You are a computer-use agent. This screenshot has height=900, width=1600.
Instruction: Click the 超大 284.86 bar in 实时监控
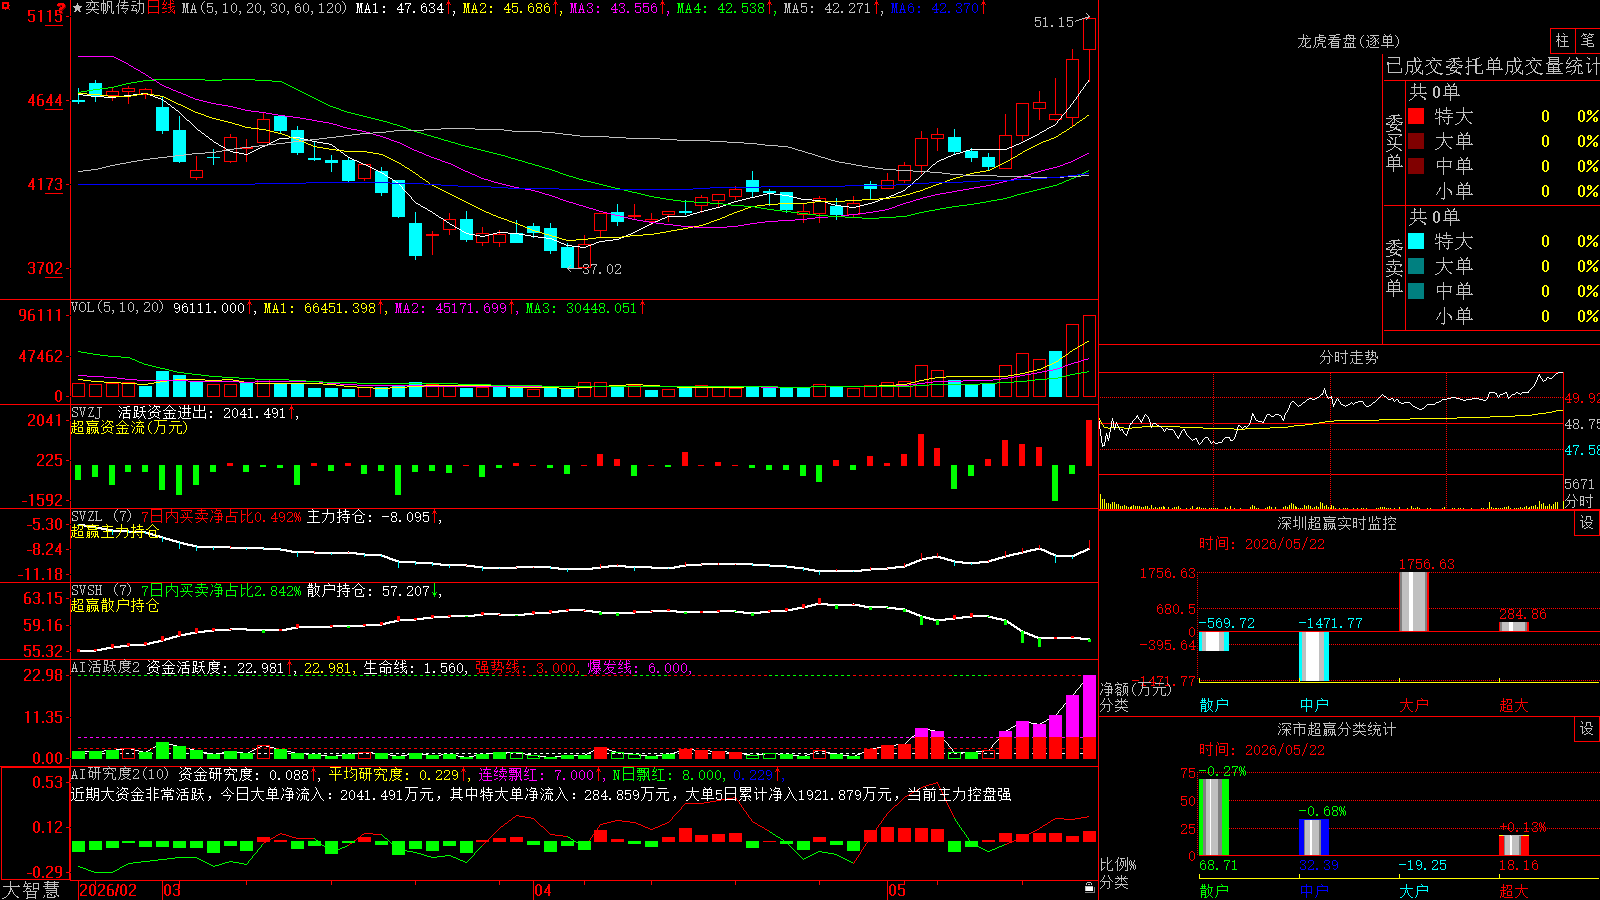1514,627
